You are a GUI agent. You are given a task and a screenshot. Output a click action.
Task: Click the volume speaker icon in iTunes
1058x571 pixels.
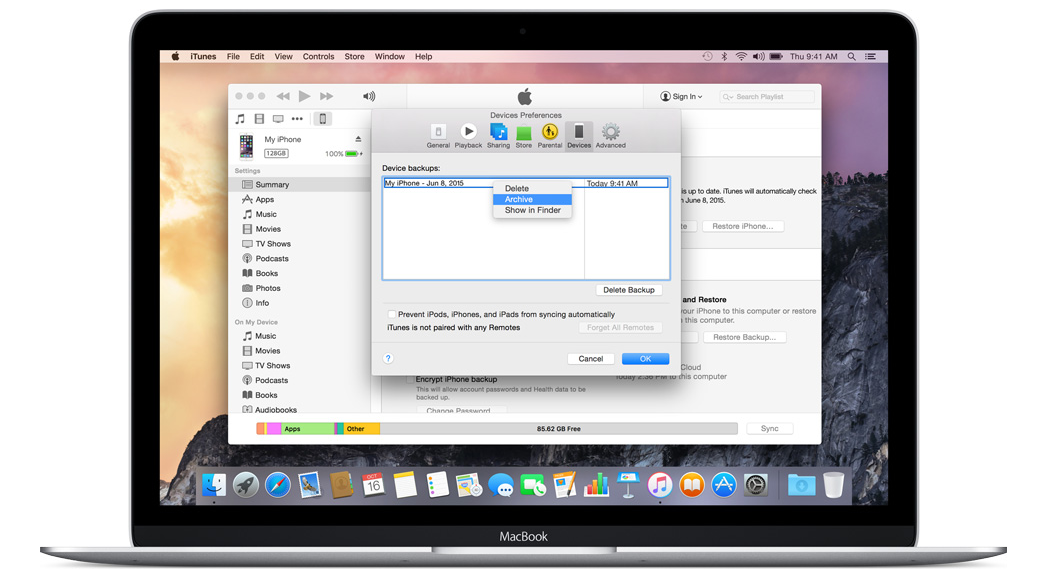tap(369, 97)
